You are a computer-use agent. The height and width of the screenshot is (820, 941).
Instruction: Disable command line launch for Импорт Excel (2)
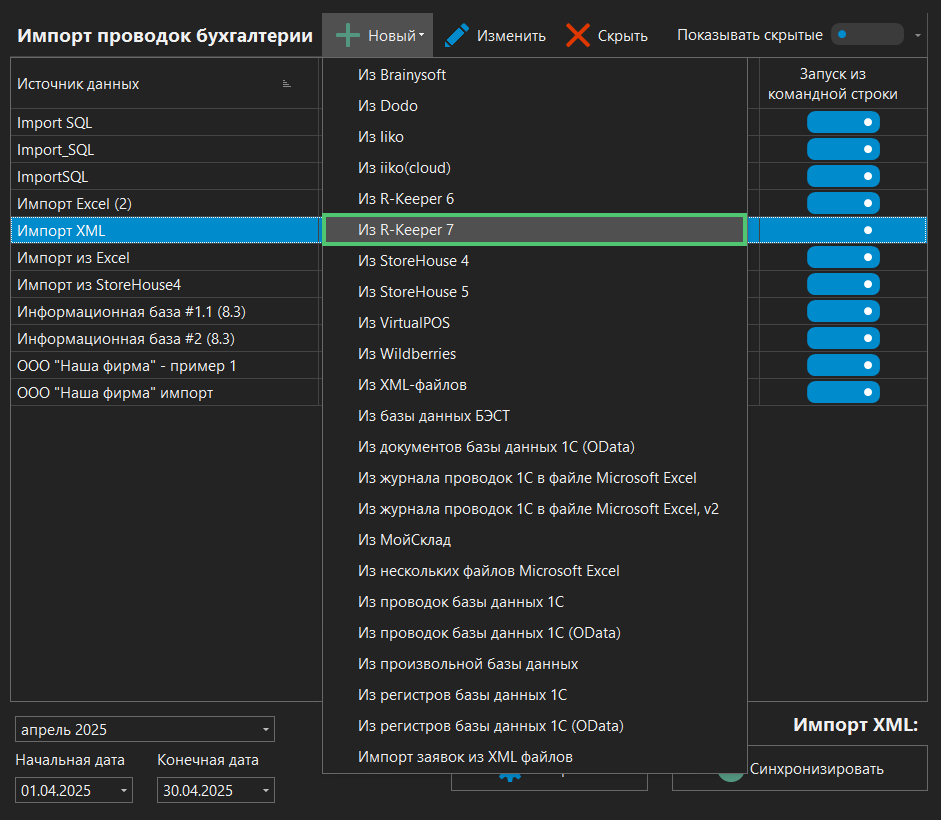(x=842, y=204)
